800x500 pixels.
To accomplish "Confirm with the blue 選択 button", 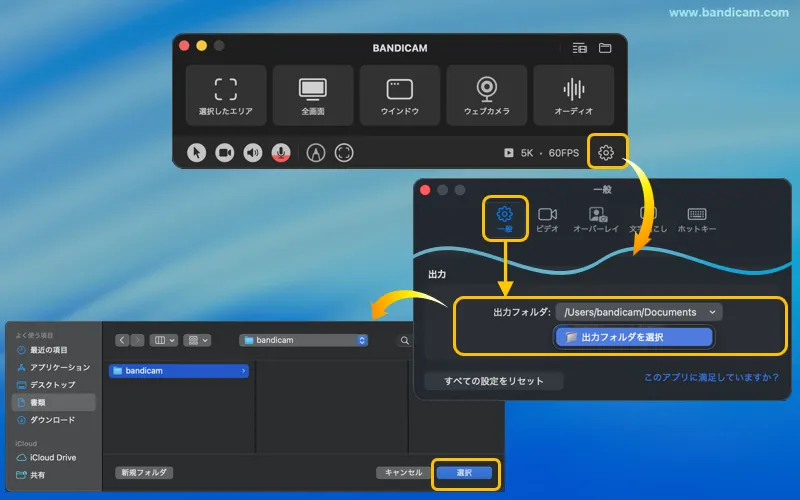I will [x=464, y=473].
